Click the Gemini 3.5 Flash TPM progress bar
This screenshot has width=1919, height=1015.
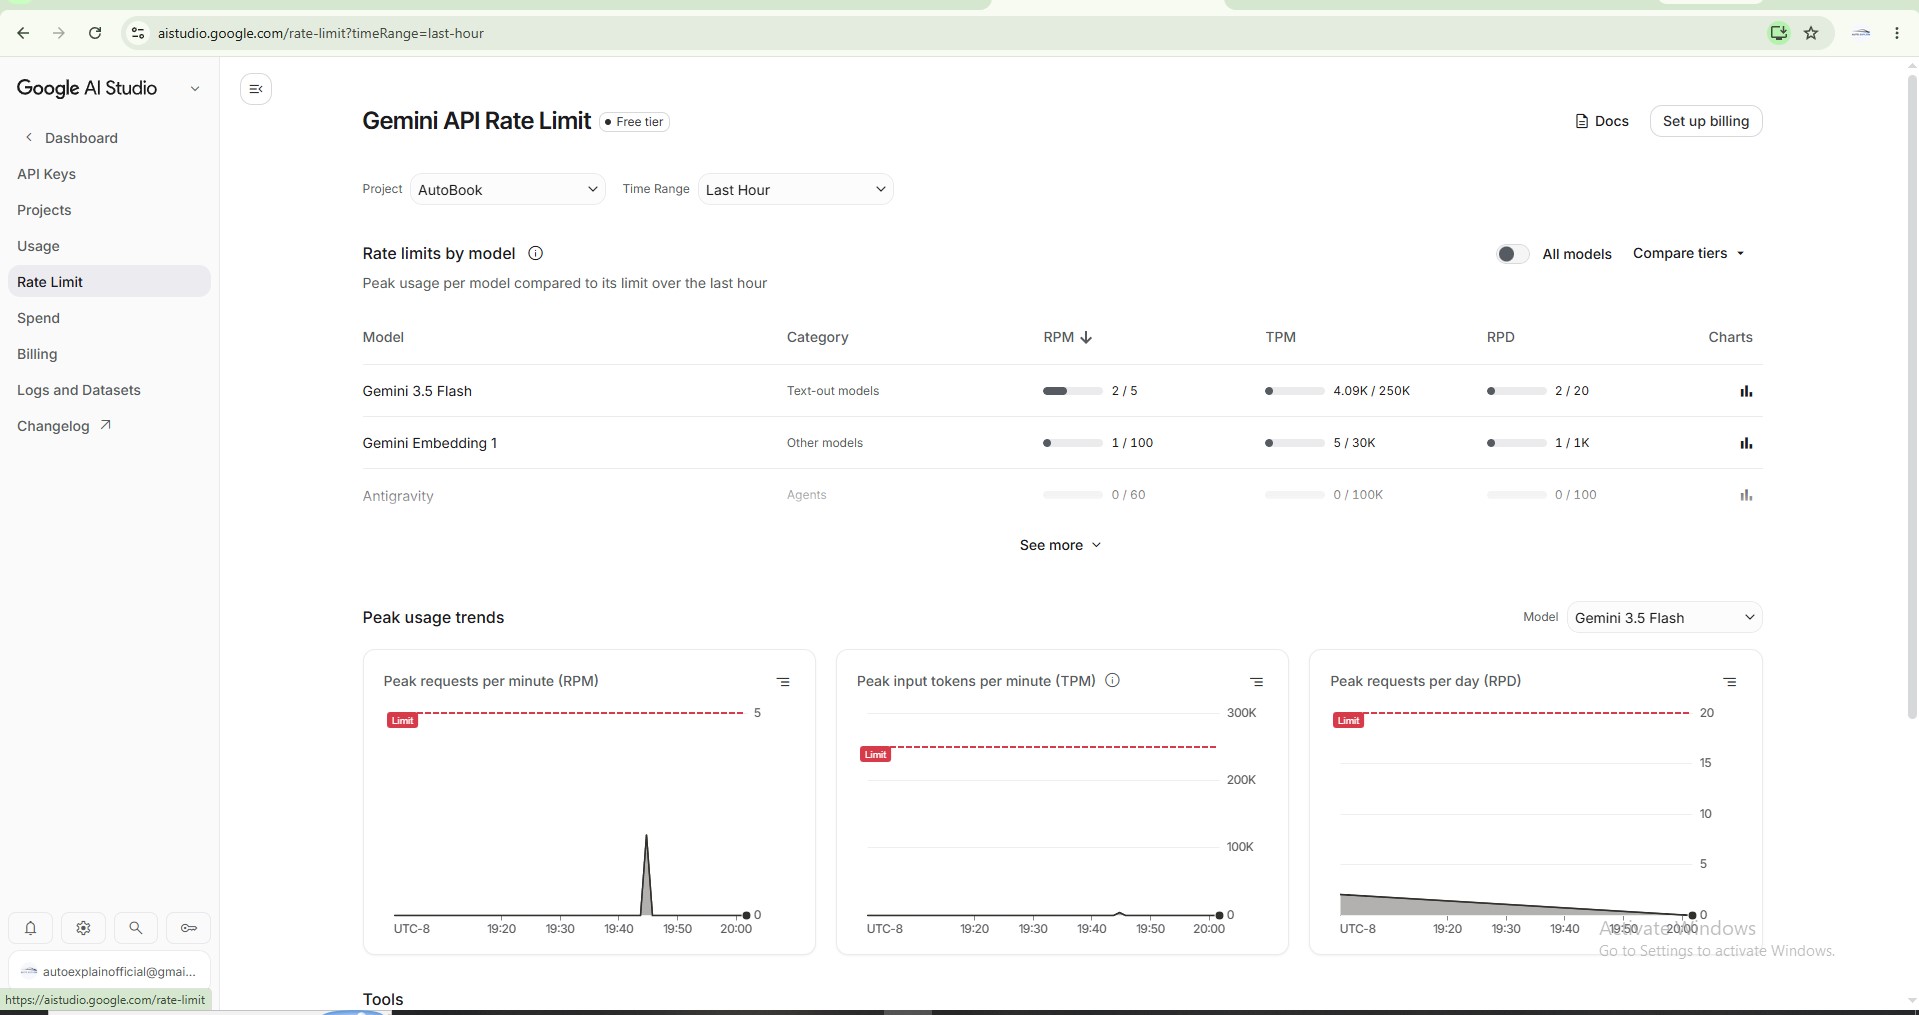click(1294, 391)
